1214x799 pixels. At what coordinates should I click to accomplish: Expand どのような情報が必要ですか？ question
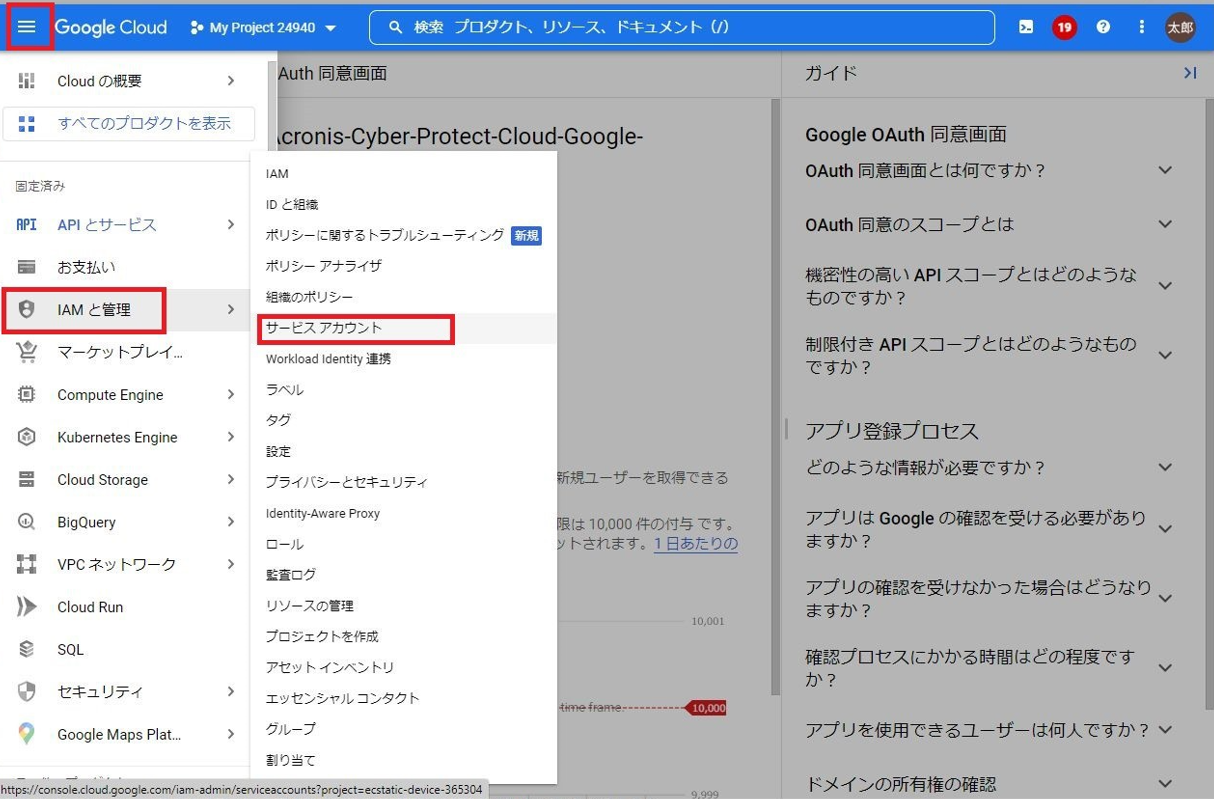(1165, 467)
